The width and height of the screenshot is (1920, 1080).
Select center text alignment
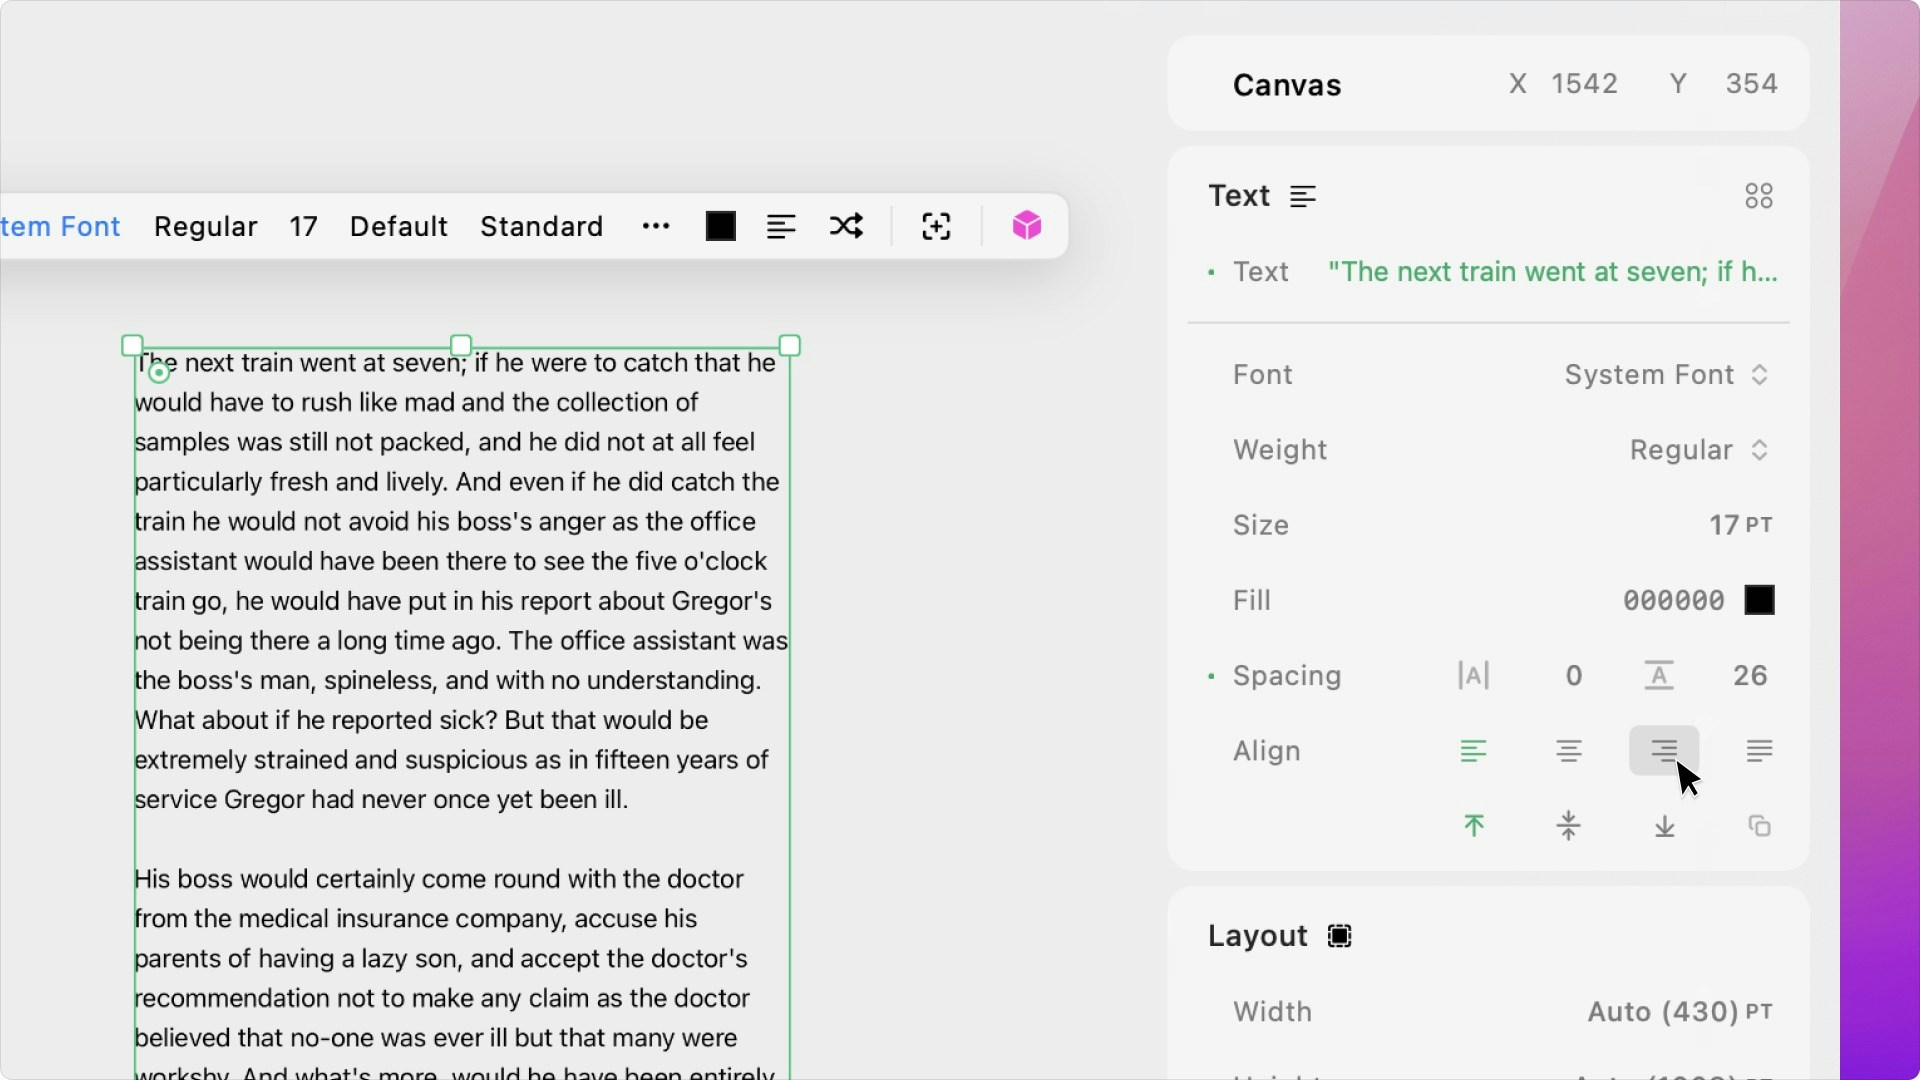pos(1568,751)
